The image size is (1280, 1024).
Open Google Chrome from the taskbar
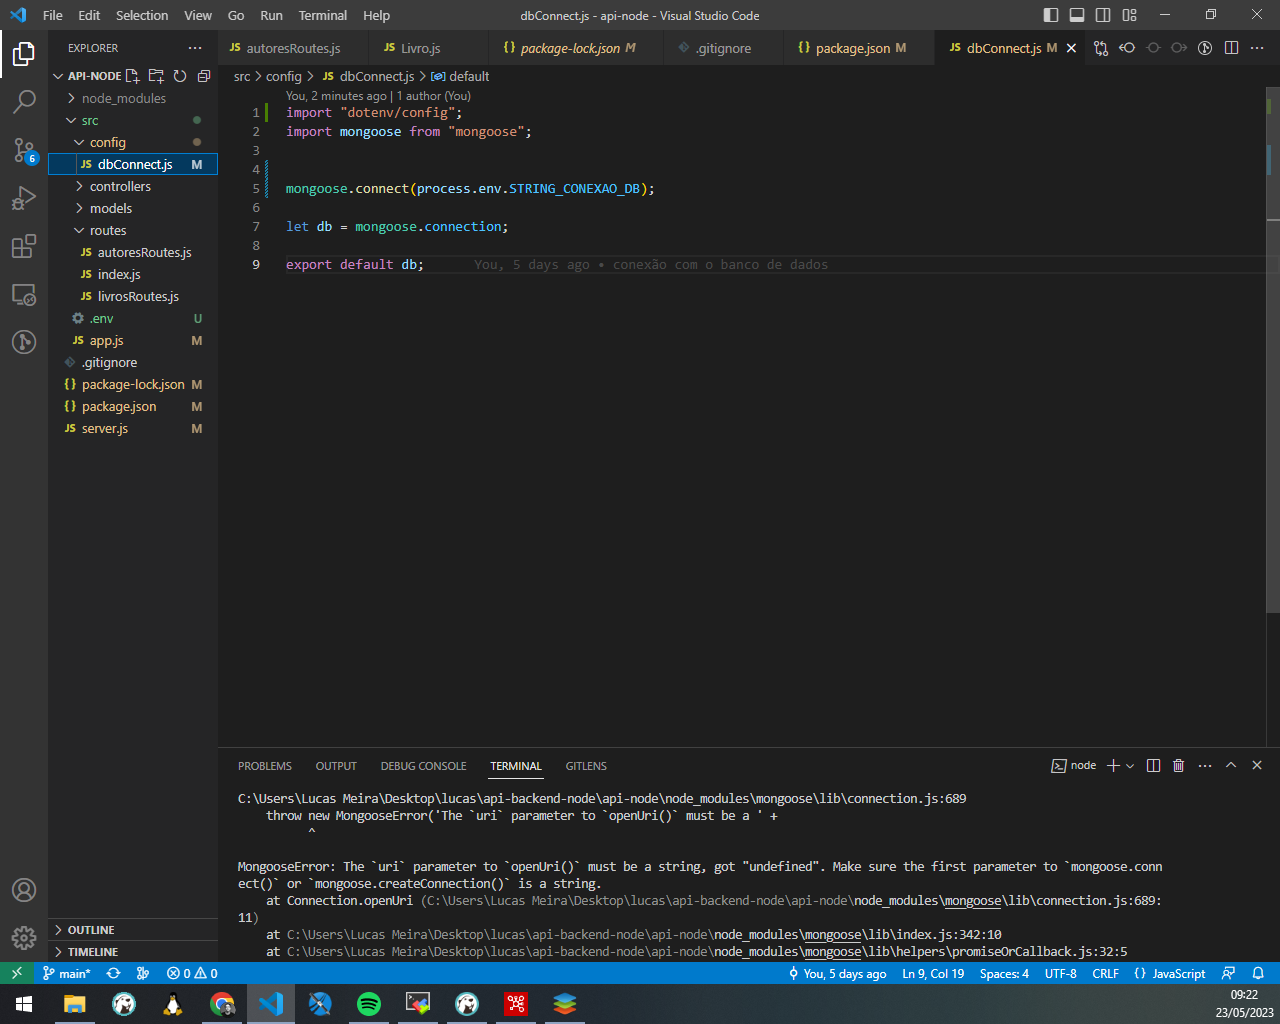(x=222, y=1004)
